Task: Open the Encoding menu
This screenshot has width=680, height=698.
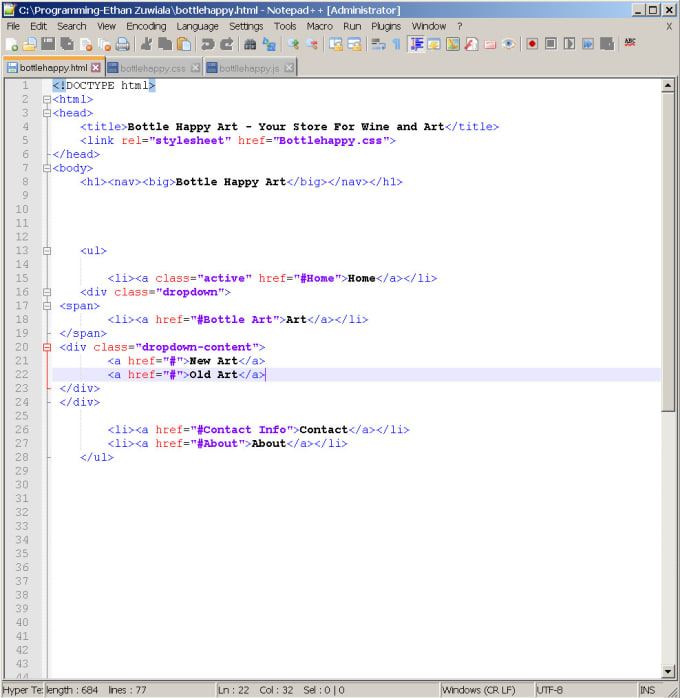Action: [146, 26]
